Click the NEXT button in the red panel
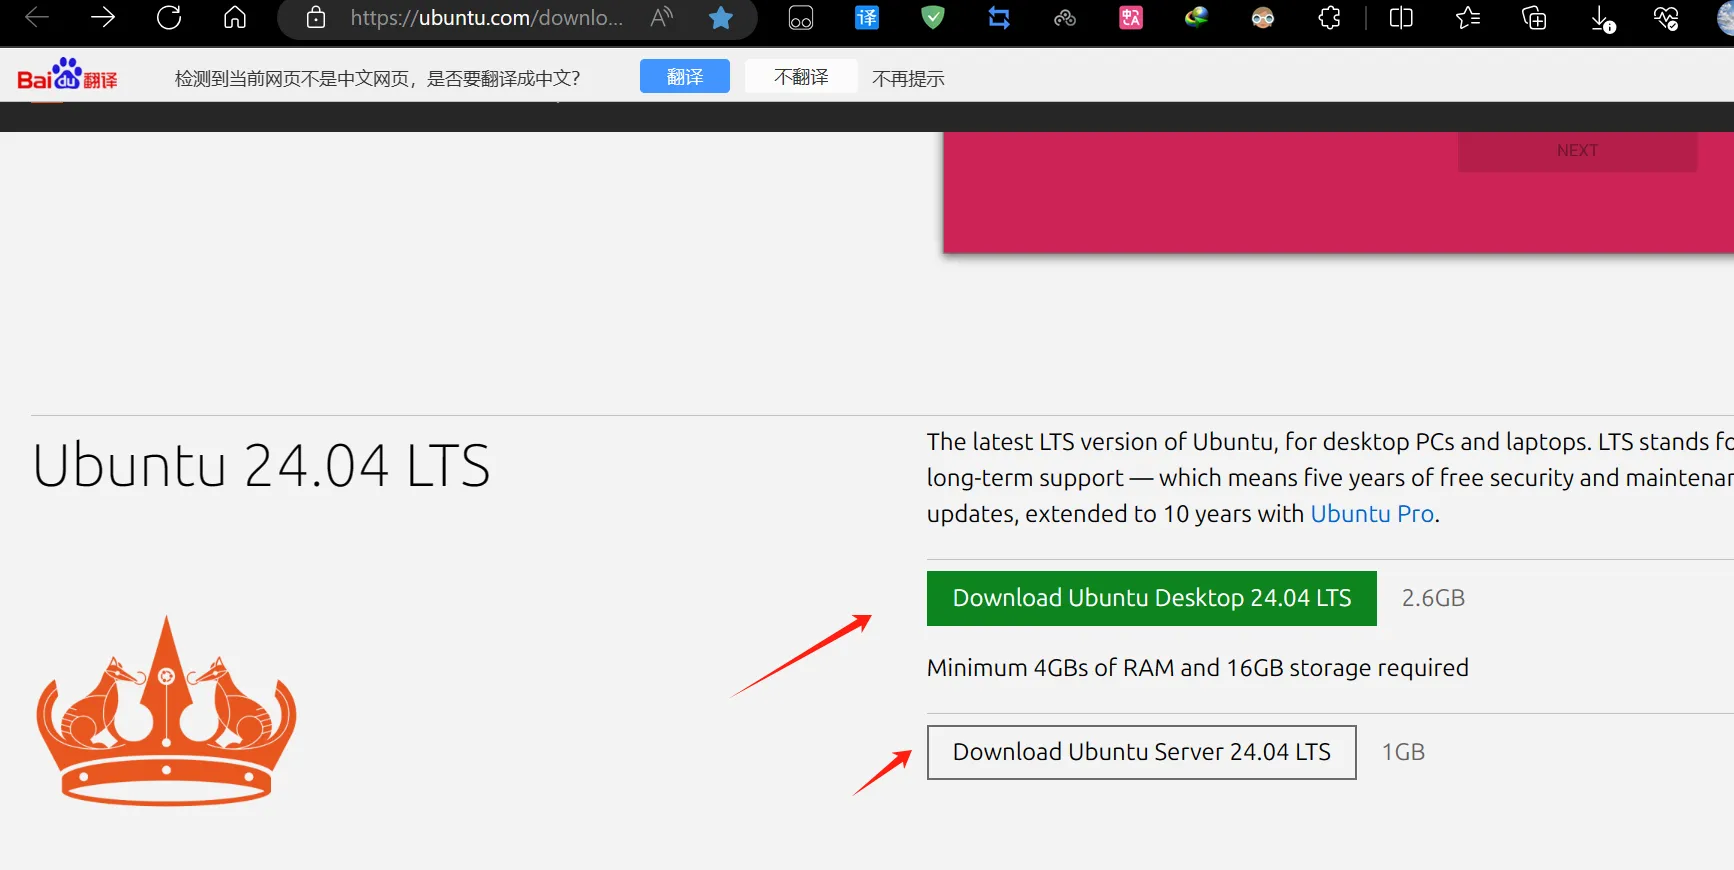Viewport: 1734px width, 870px height. [1577, 151]
